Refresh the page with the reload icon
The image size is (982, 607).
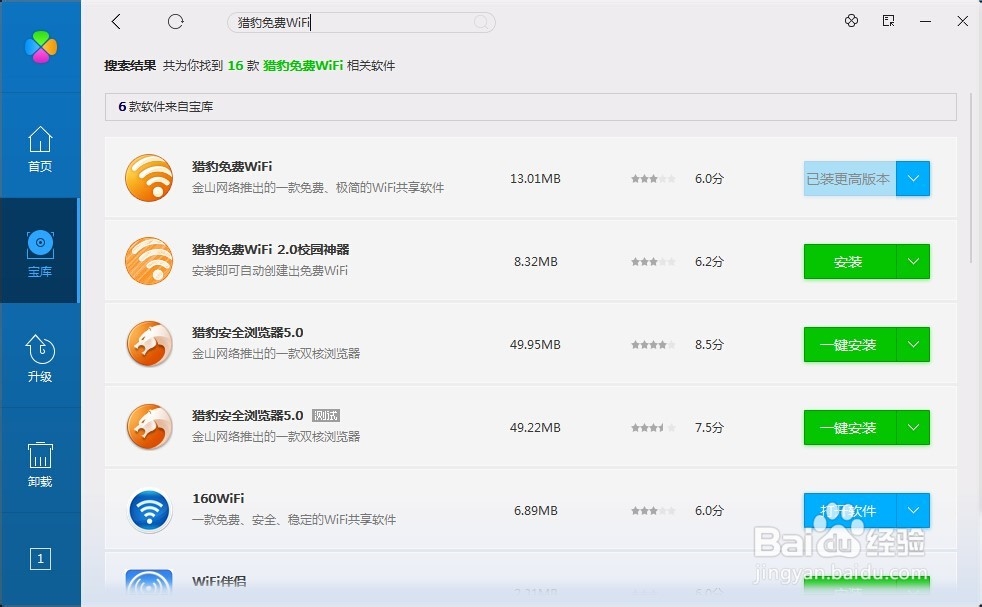point(175,21)
